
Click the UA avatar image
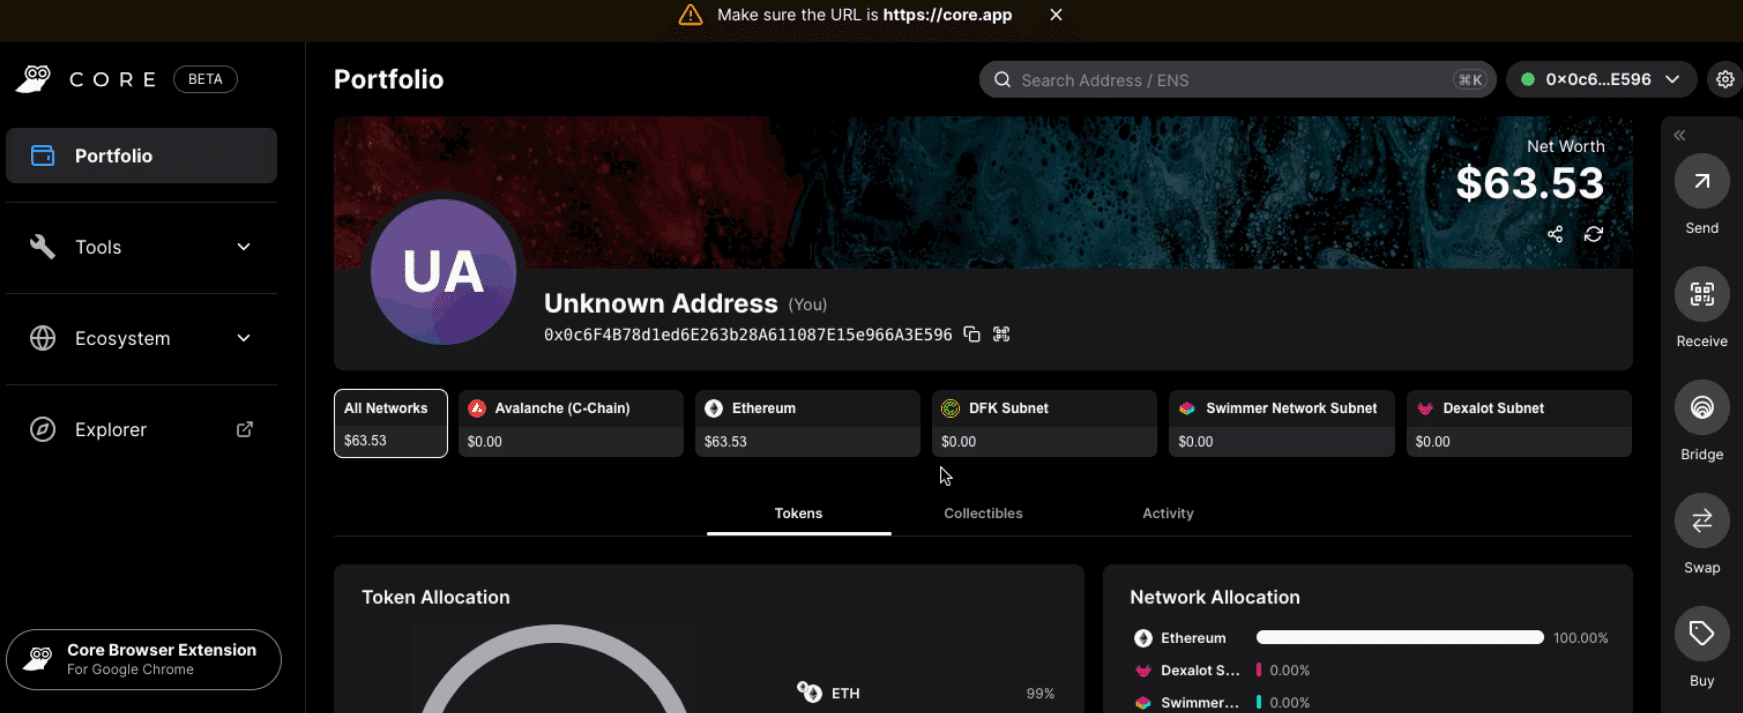tap(443, 271)
